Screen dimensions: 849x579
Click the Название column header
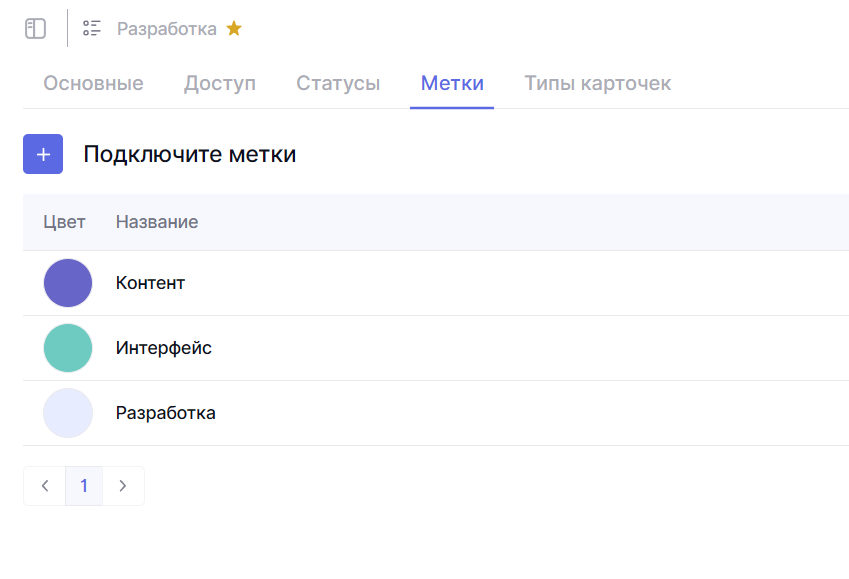[157, 222]
